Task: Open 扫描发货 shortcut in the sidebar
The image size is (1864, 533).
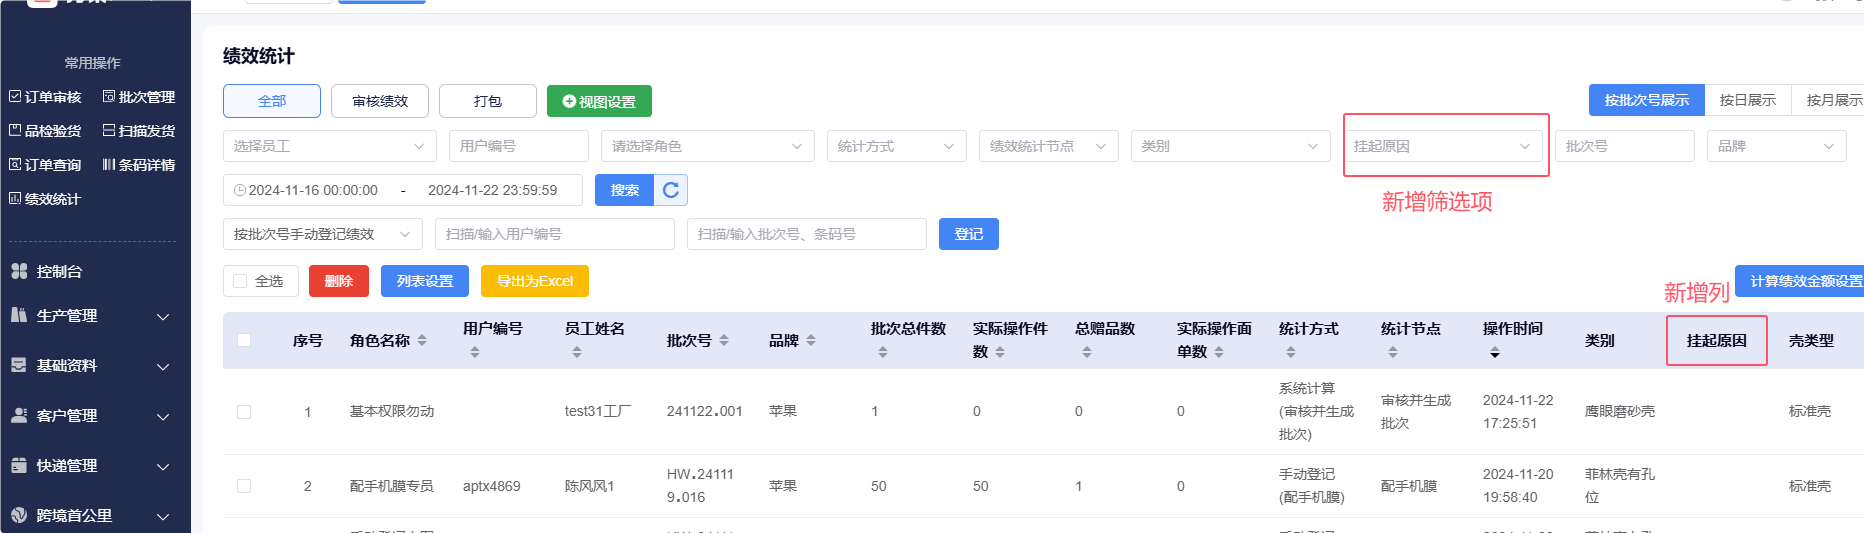Action: click(x=139, y=131)
